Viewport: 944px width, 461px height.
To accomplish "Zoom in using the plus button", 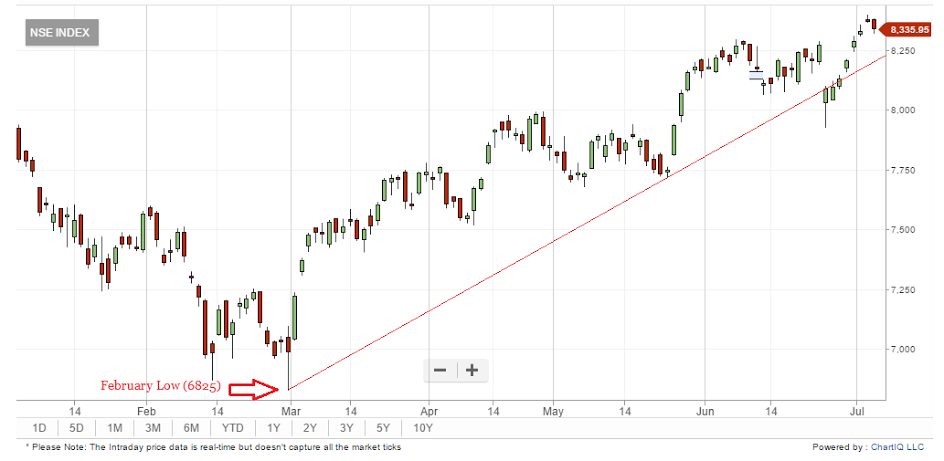I will tap(472, 370).
